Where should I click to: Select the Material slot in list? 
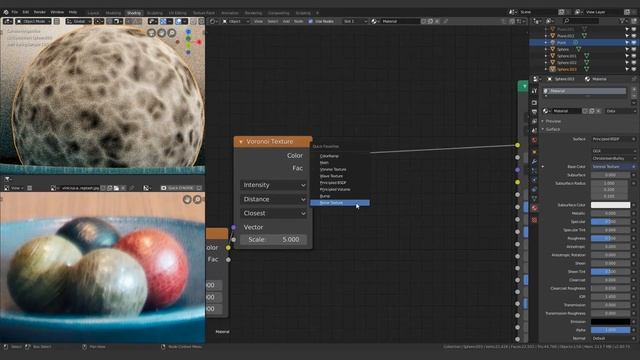click(x=585, y=91)
